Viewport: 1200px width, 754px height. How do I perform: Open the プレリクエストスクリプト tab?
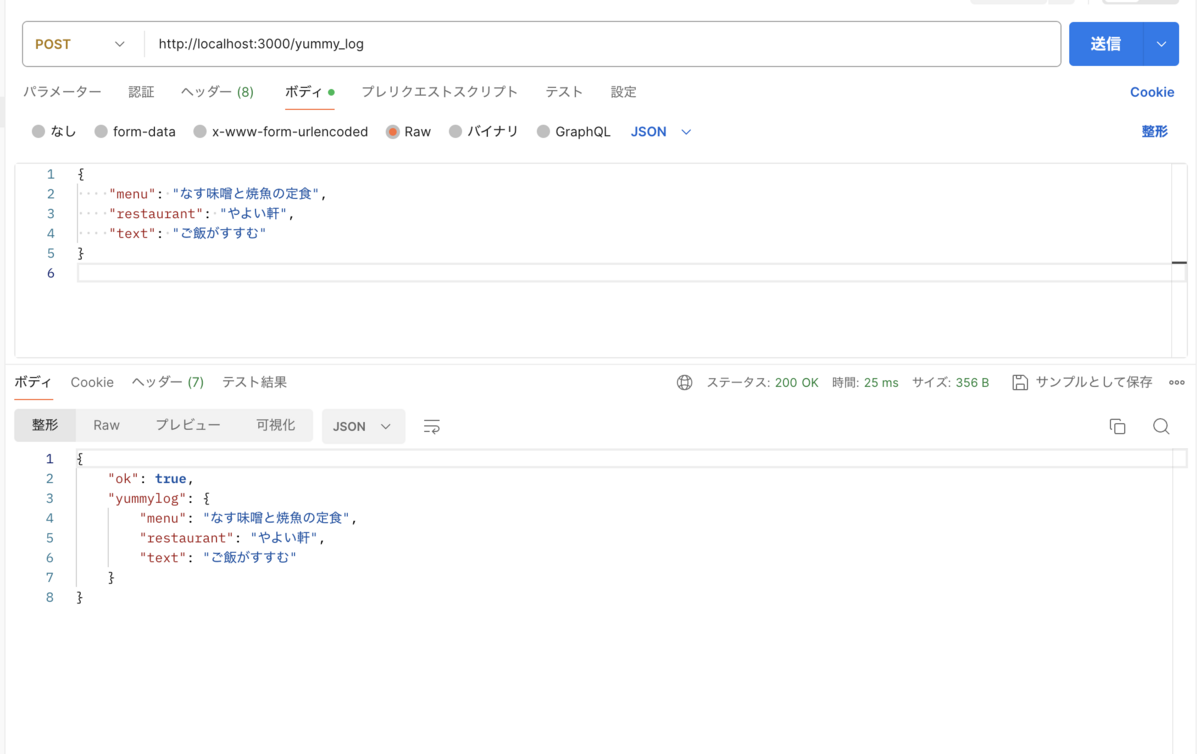click(439, 92)
